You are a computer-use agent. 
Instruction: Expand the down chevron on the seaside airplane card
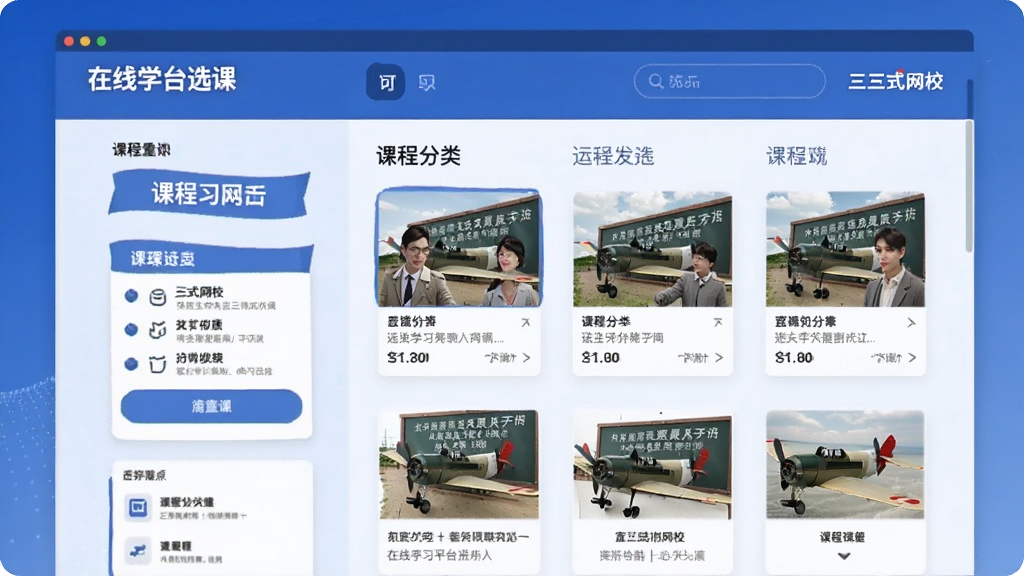[844, 556]
